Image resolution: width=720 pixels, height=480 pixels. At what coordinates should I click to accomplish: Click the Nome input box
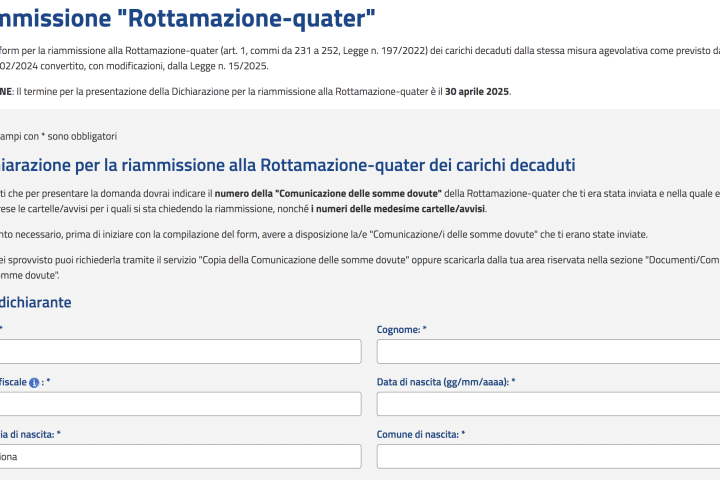[x=180, y=351]
